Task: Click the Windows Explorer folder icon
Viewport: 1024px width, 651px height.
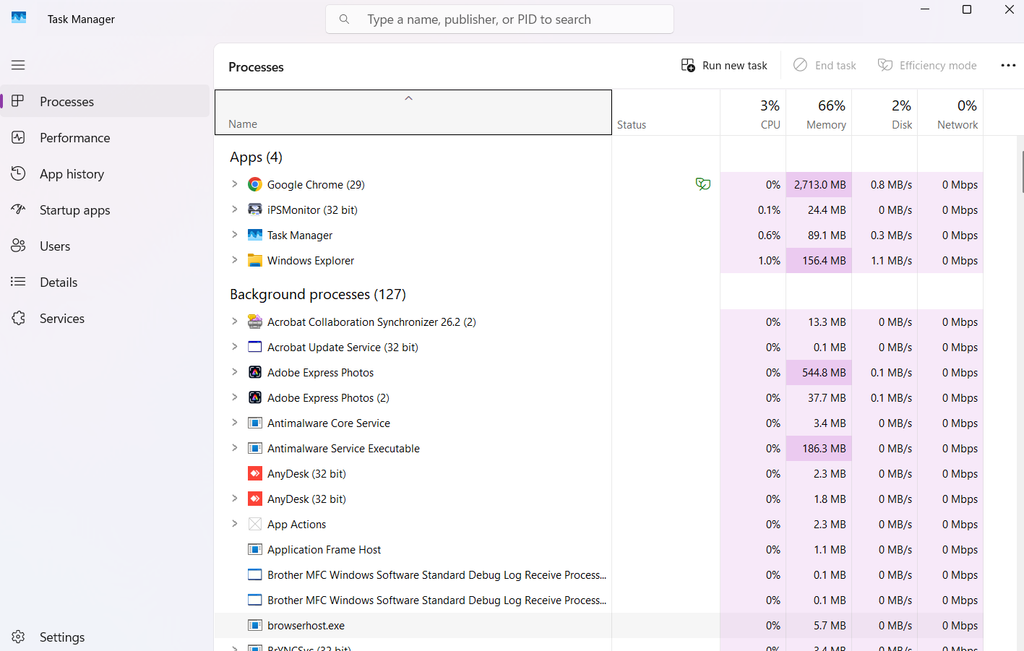Action: pos(255,261)
